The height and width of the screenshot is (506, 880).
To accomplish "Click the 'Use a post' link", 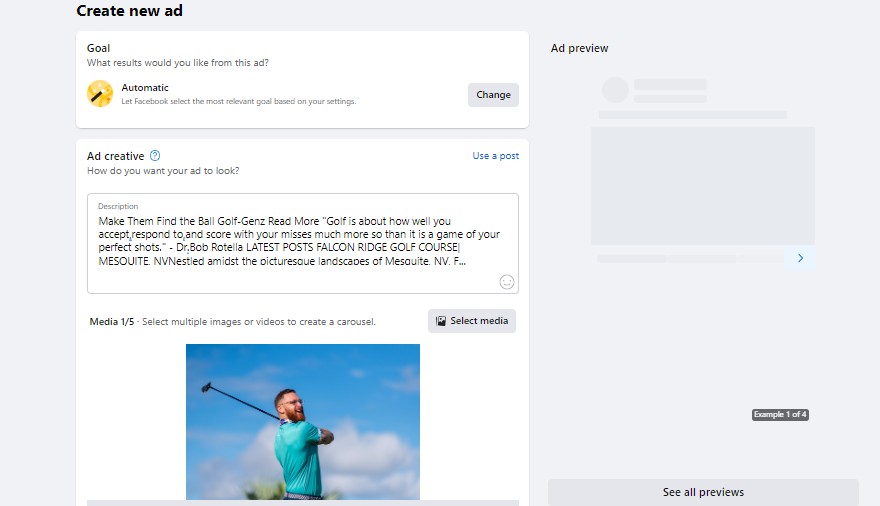I will (495, 156).
